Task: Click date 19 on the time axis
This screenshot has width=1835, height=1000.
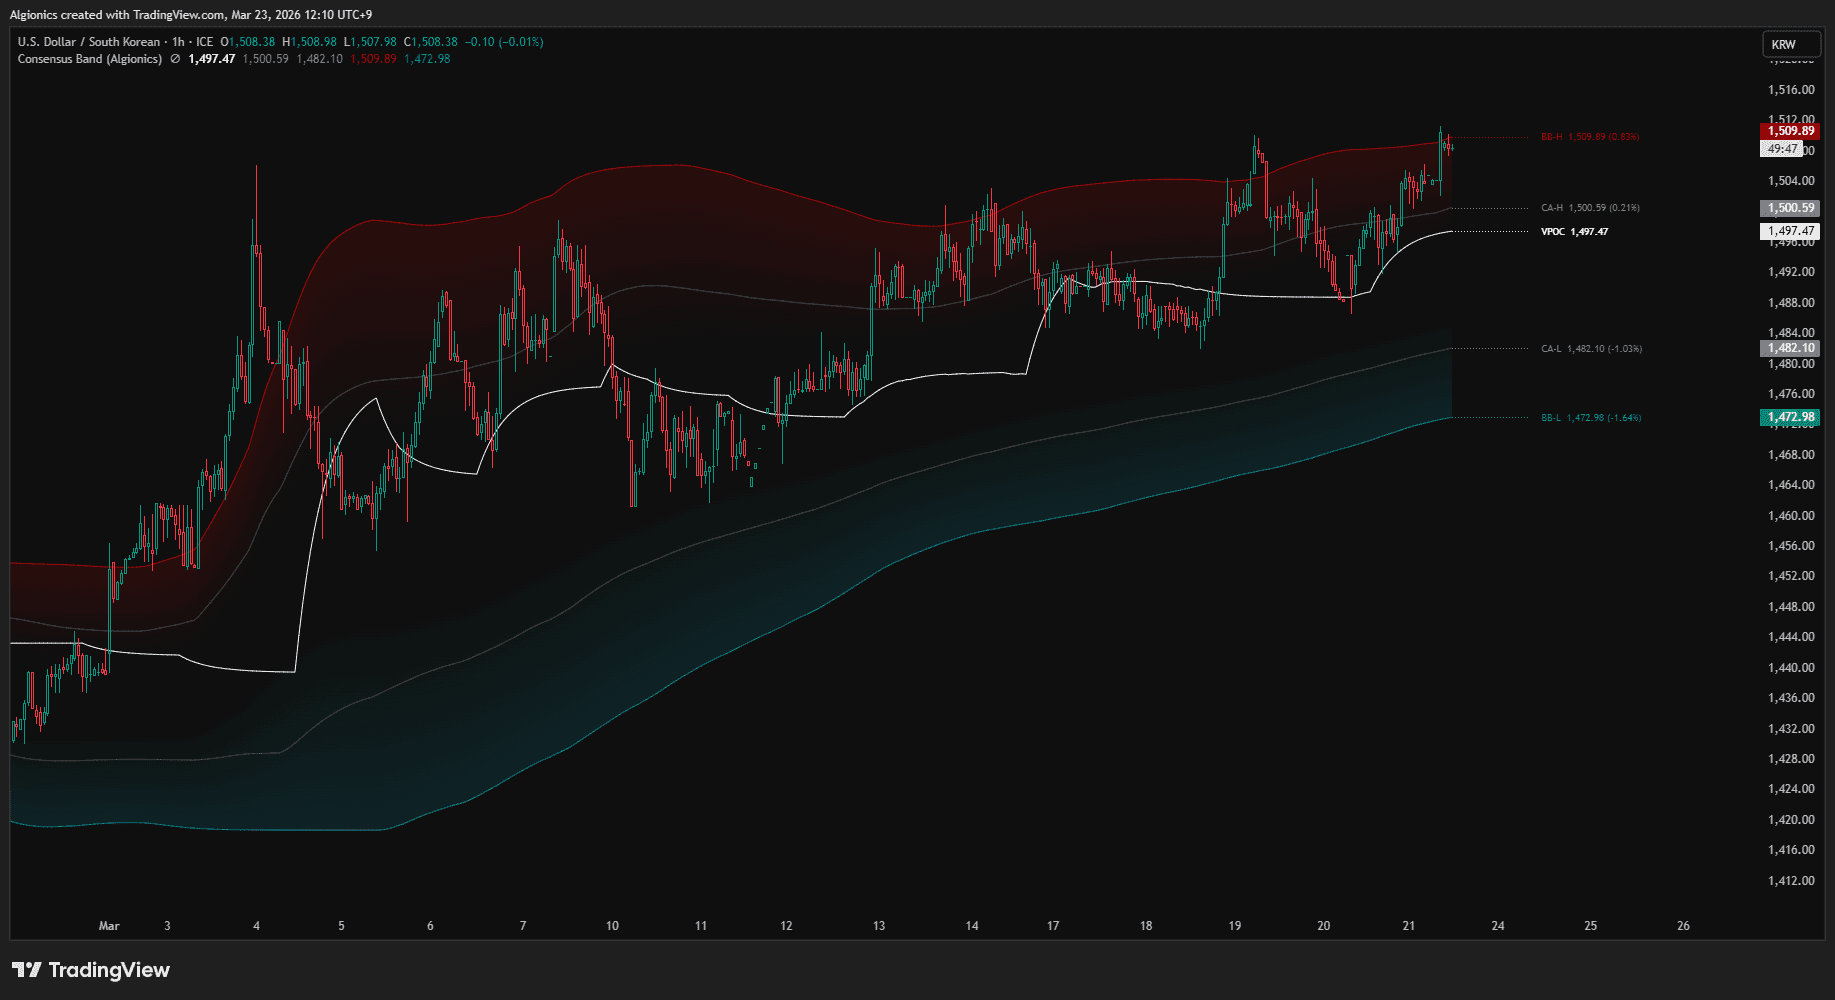Action: point(1235,926)
